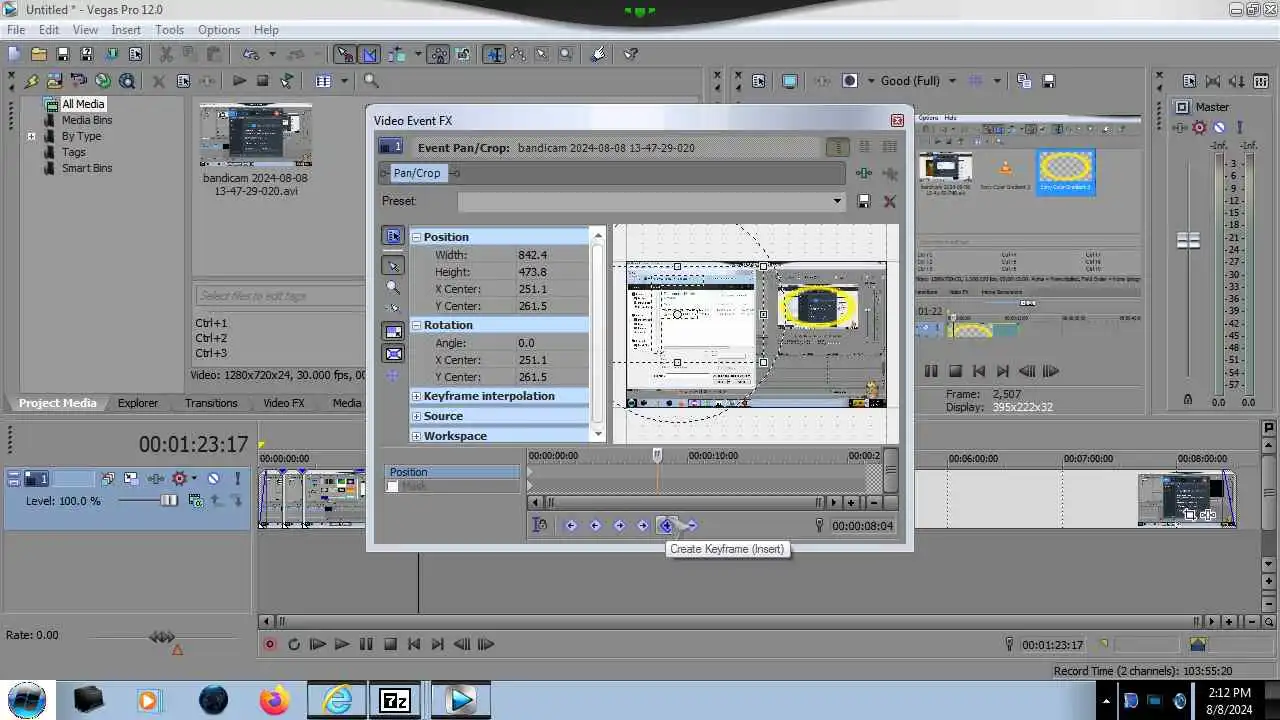This screenshot has height=720, width=1280.
Task: Import media in Project Media toolbar
Action: (55, 81)
